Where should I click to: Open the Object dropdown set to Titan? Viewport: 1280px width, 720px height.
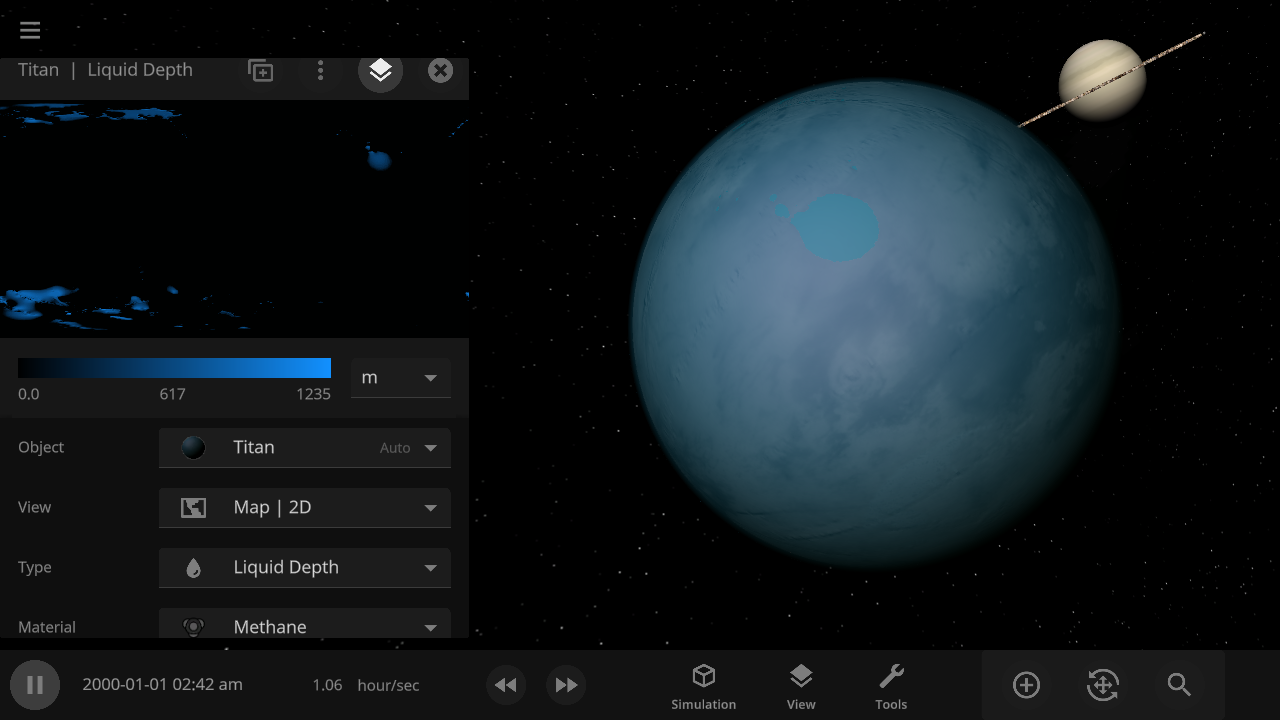(305, 448)
